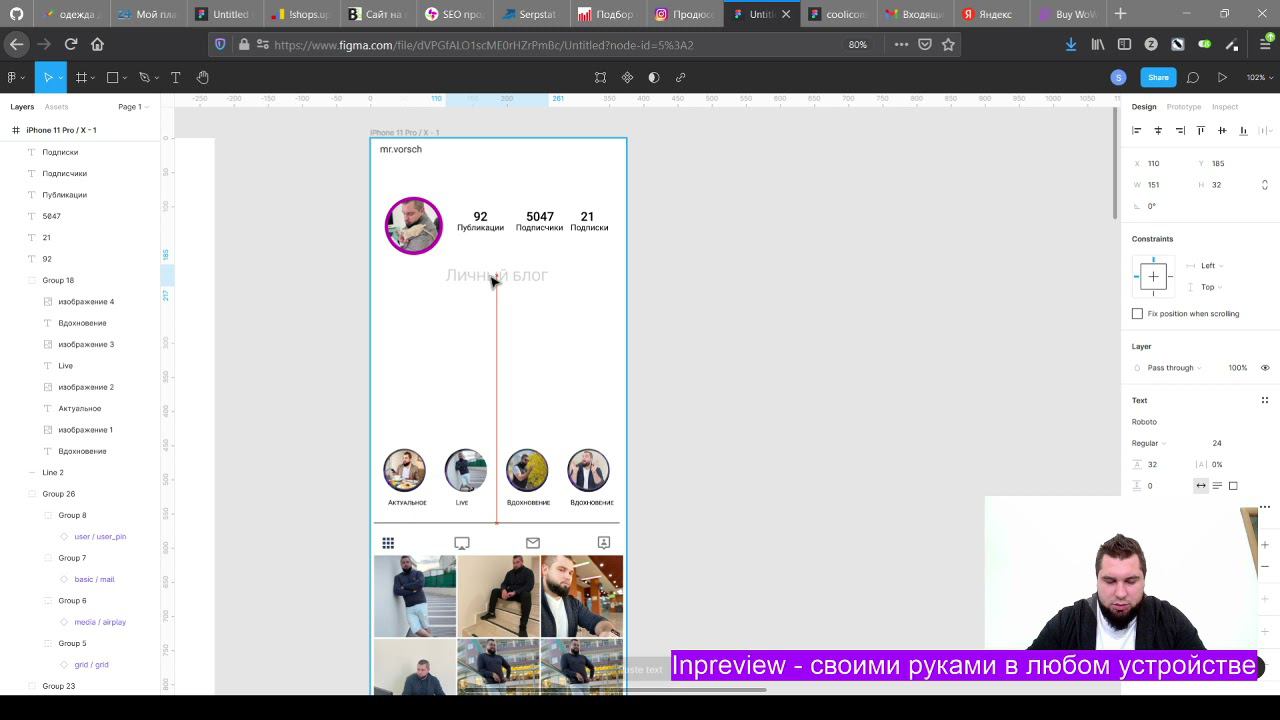Align selection to top
This screenshot has height=720, width=1280.
point(1201,130)
